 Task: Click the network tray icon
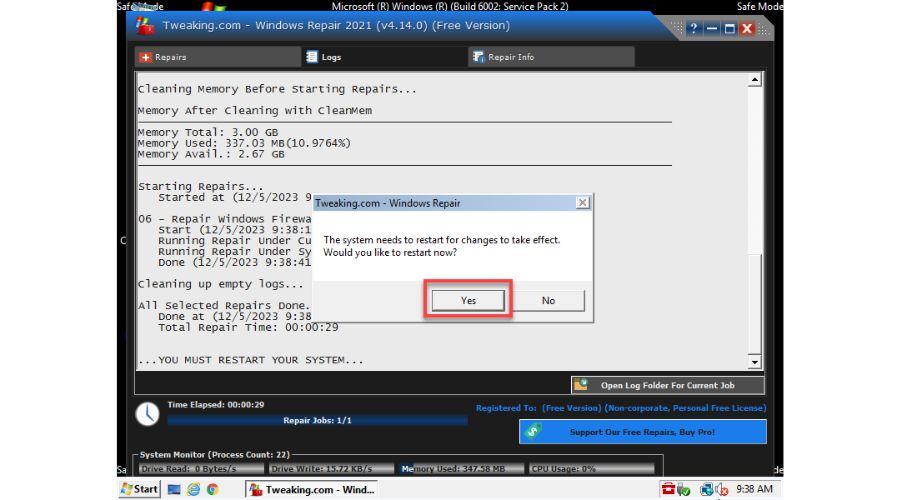tap(707, 490)
